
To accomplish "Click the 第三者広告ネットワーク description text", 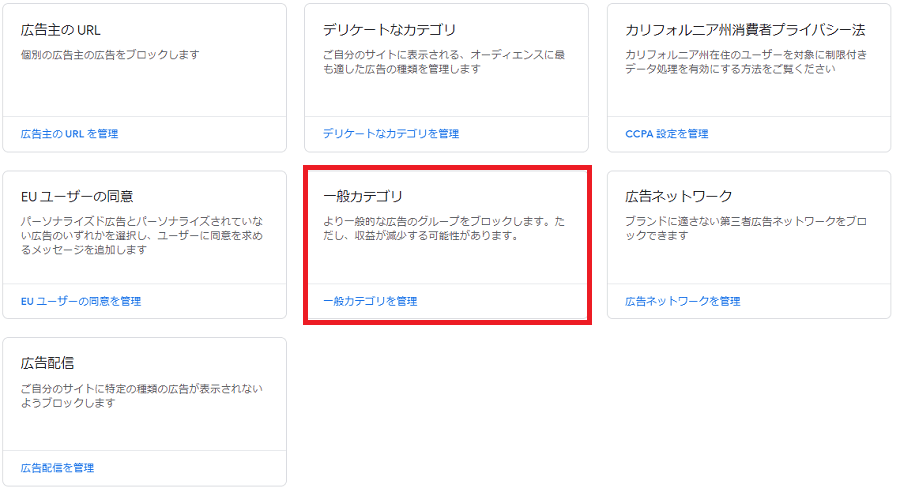I will coord(746,228).
